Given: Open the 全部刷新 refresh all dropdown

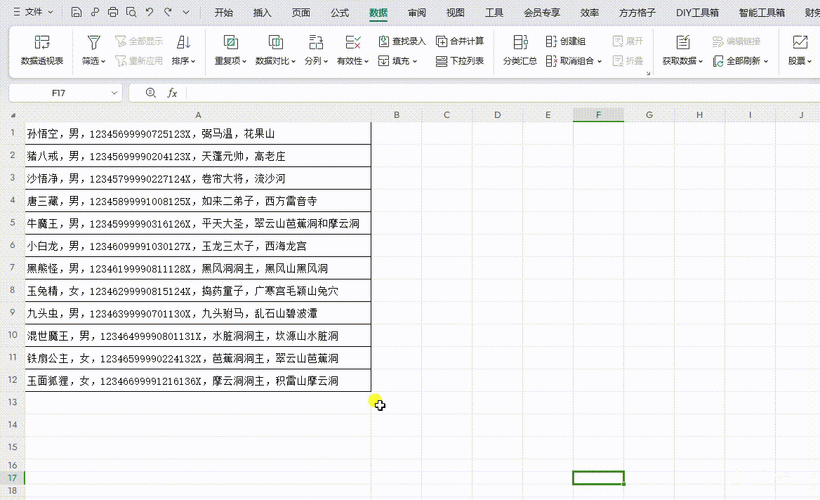Looking at the screenshot, I should pyautogui.click(x=740, y=61).
